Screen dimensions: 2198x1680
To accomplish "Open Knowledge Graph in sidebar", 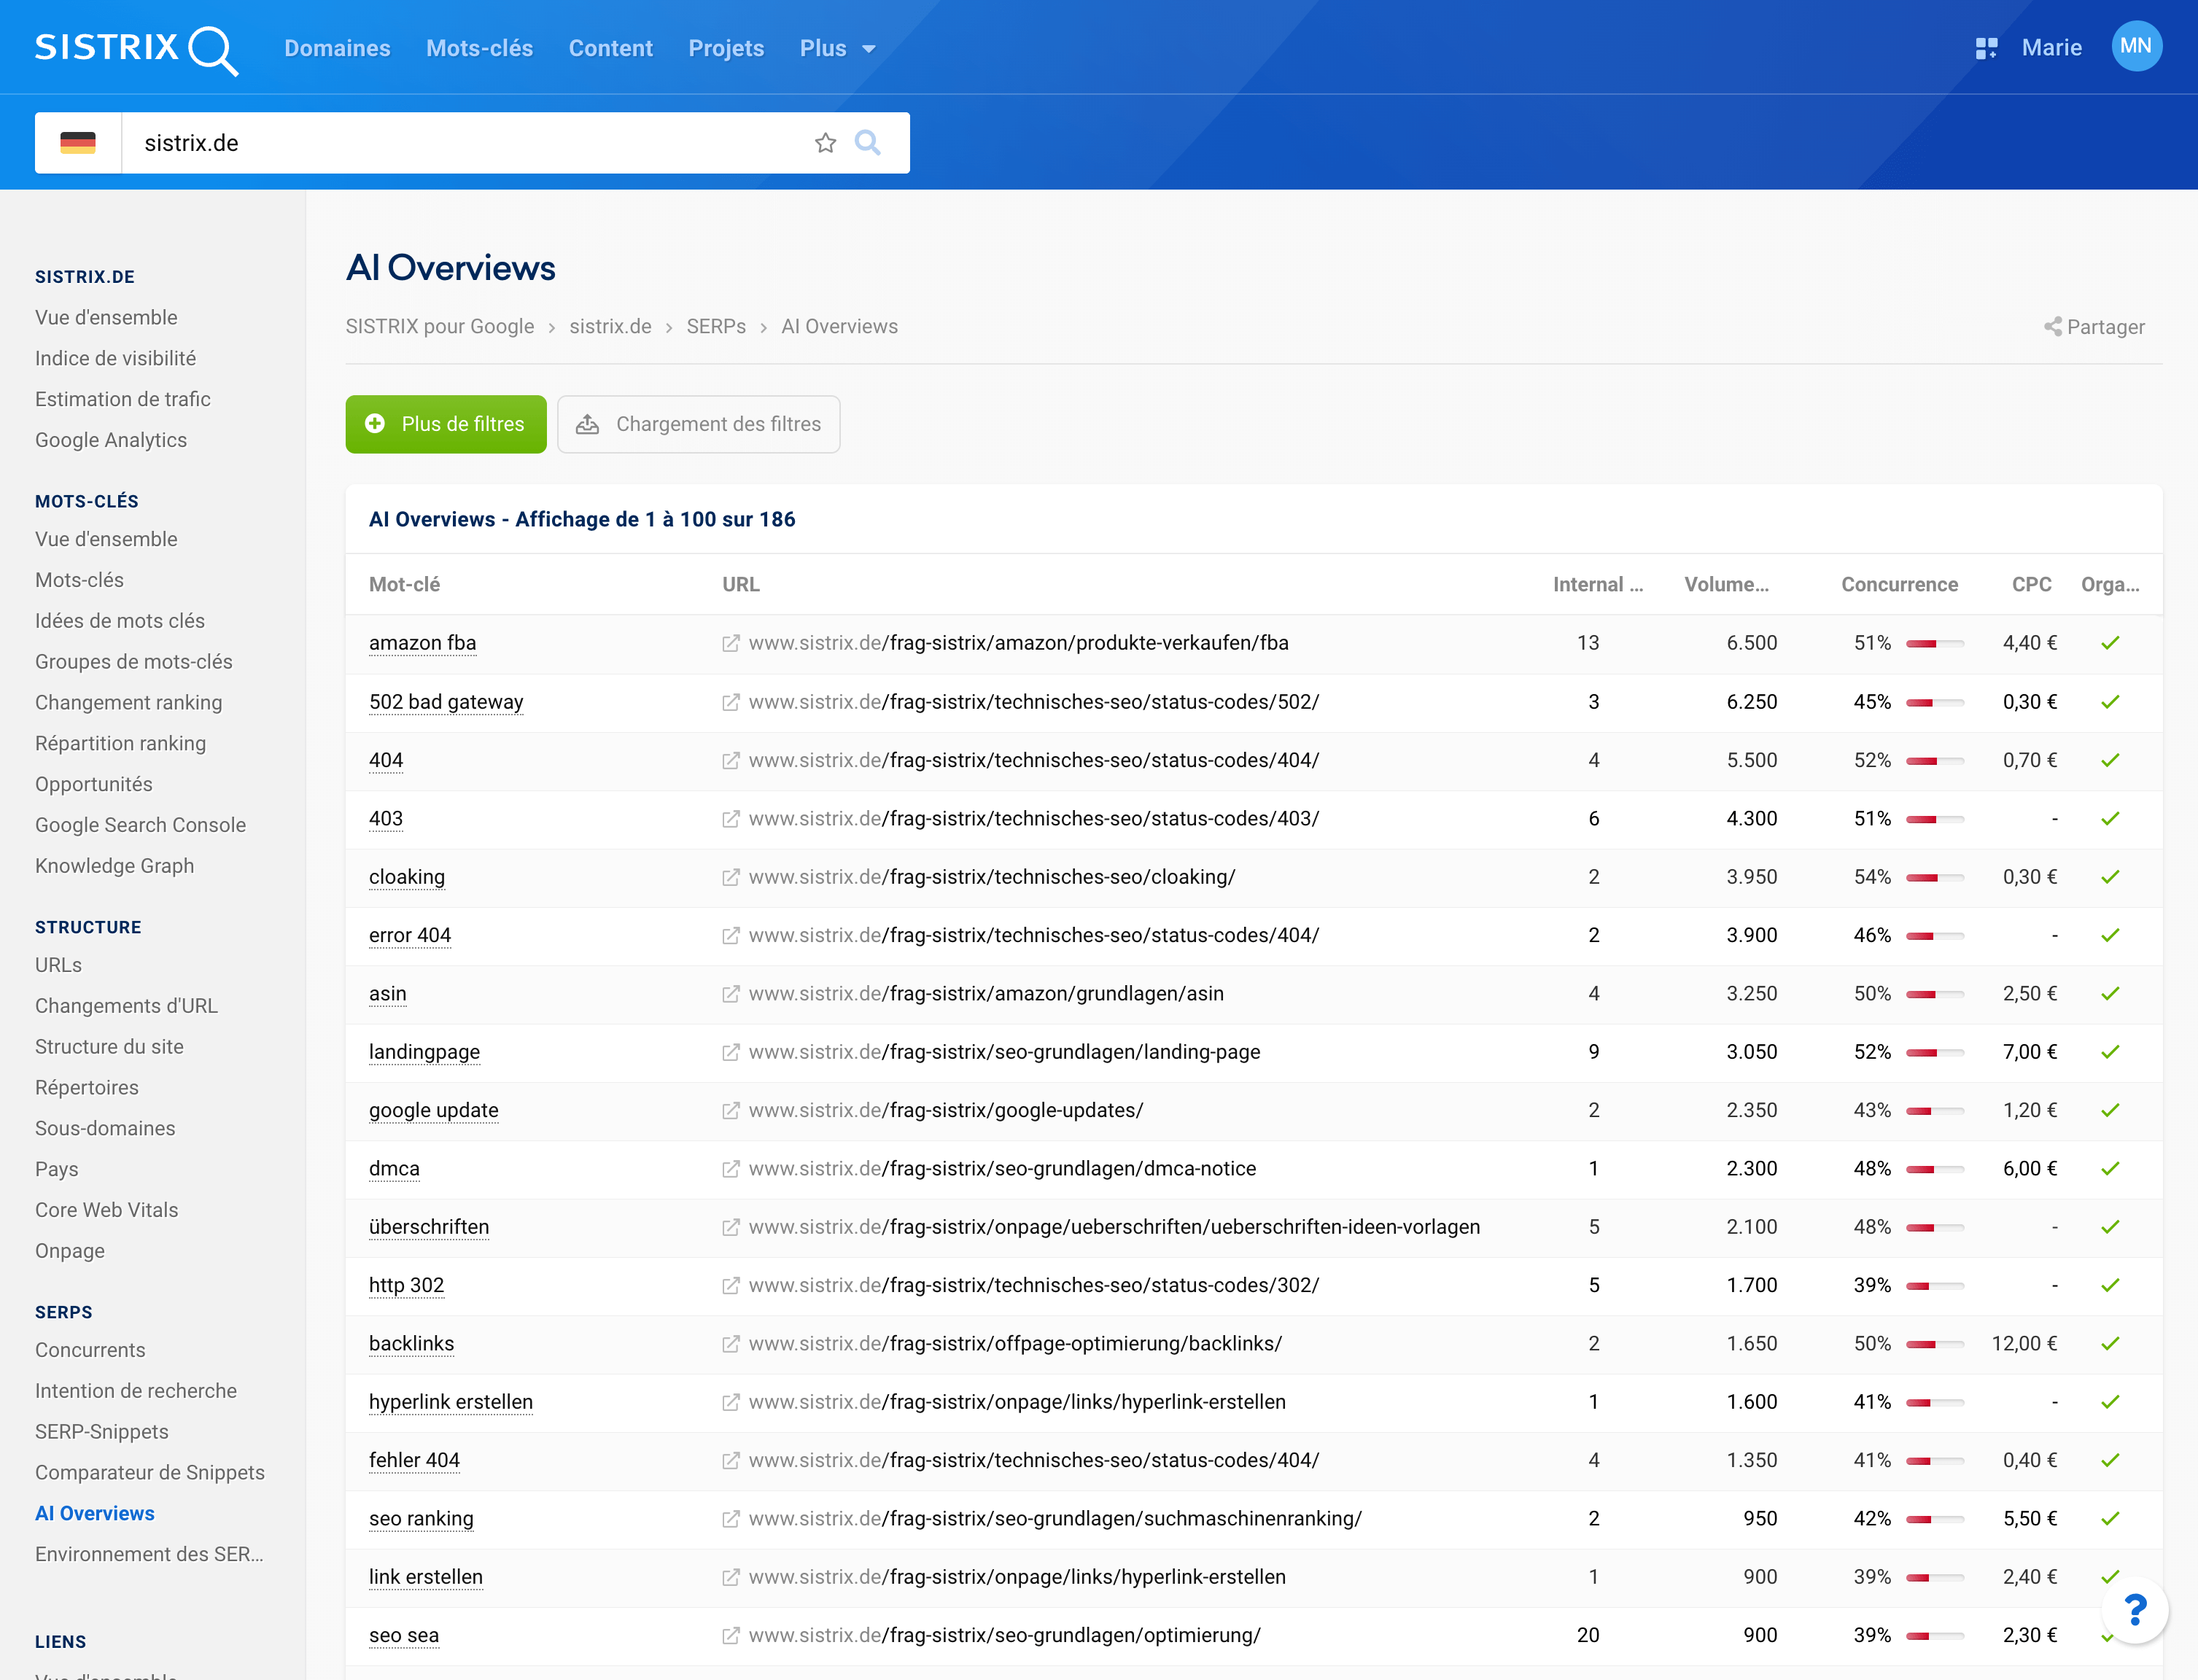I will [115, 866].
